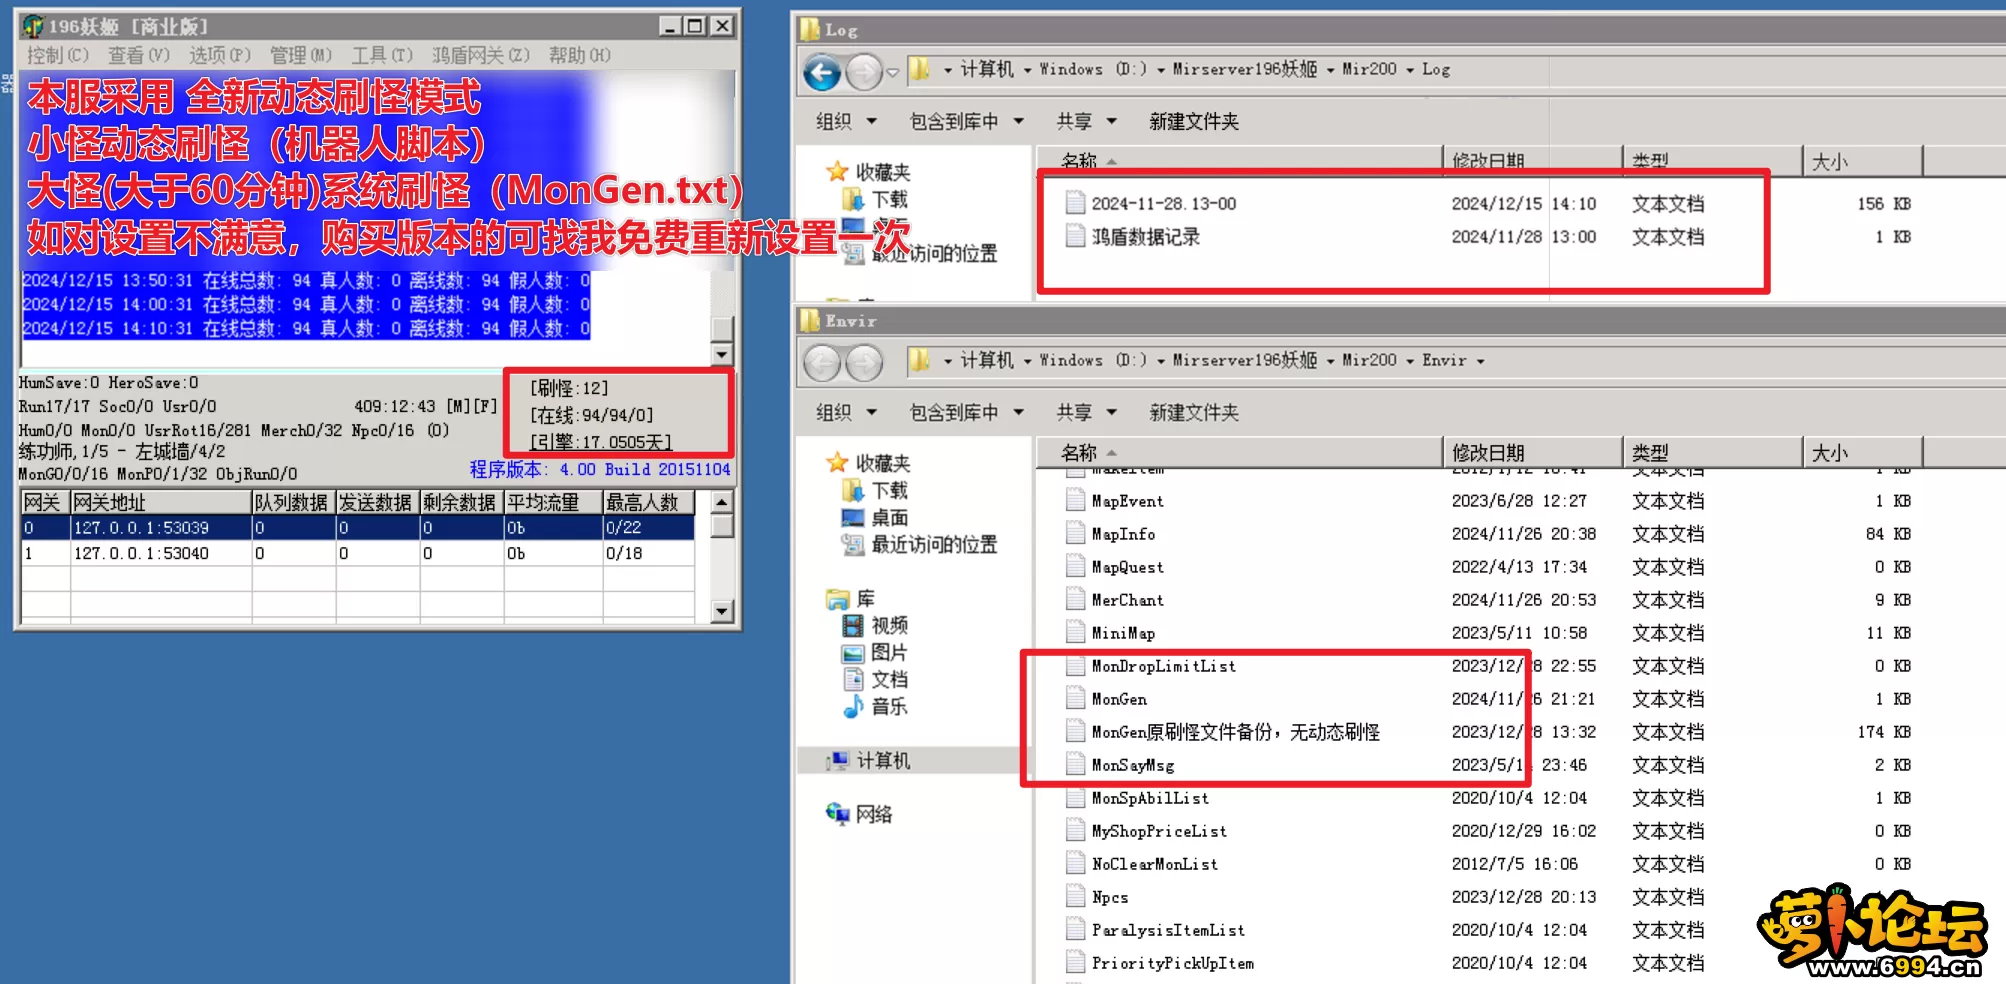Viewport: 2006px width, 984px height.
Task: Open 视频 library in Envir window
Action: click(x=875, y=625)
